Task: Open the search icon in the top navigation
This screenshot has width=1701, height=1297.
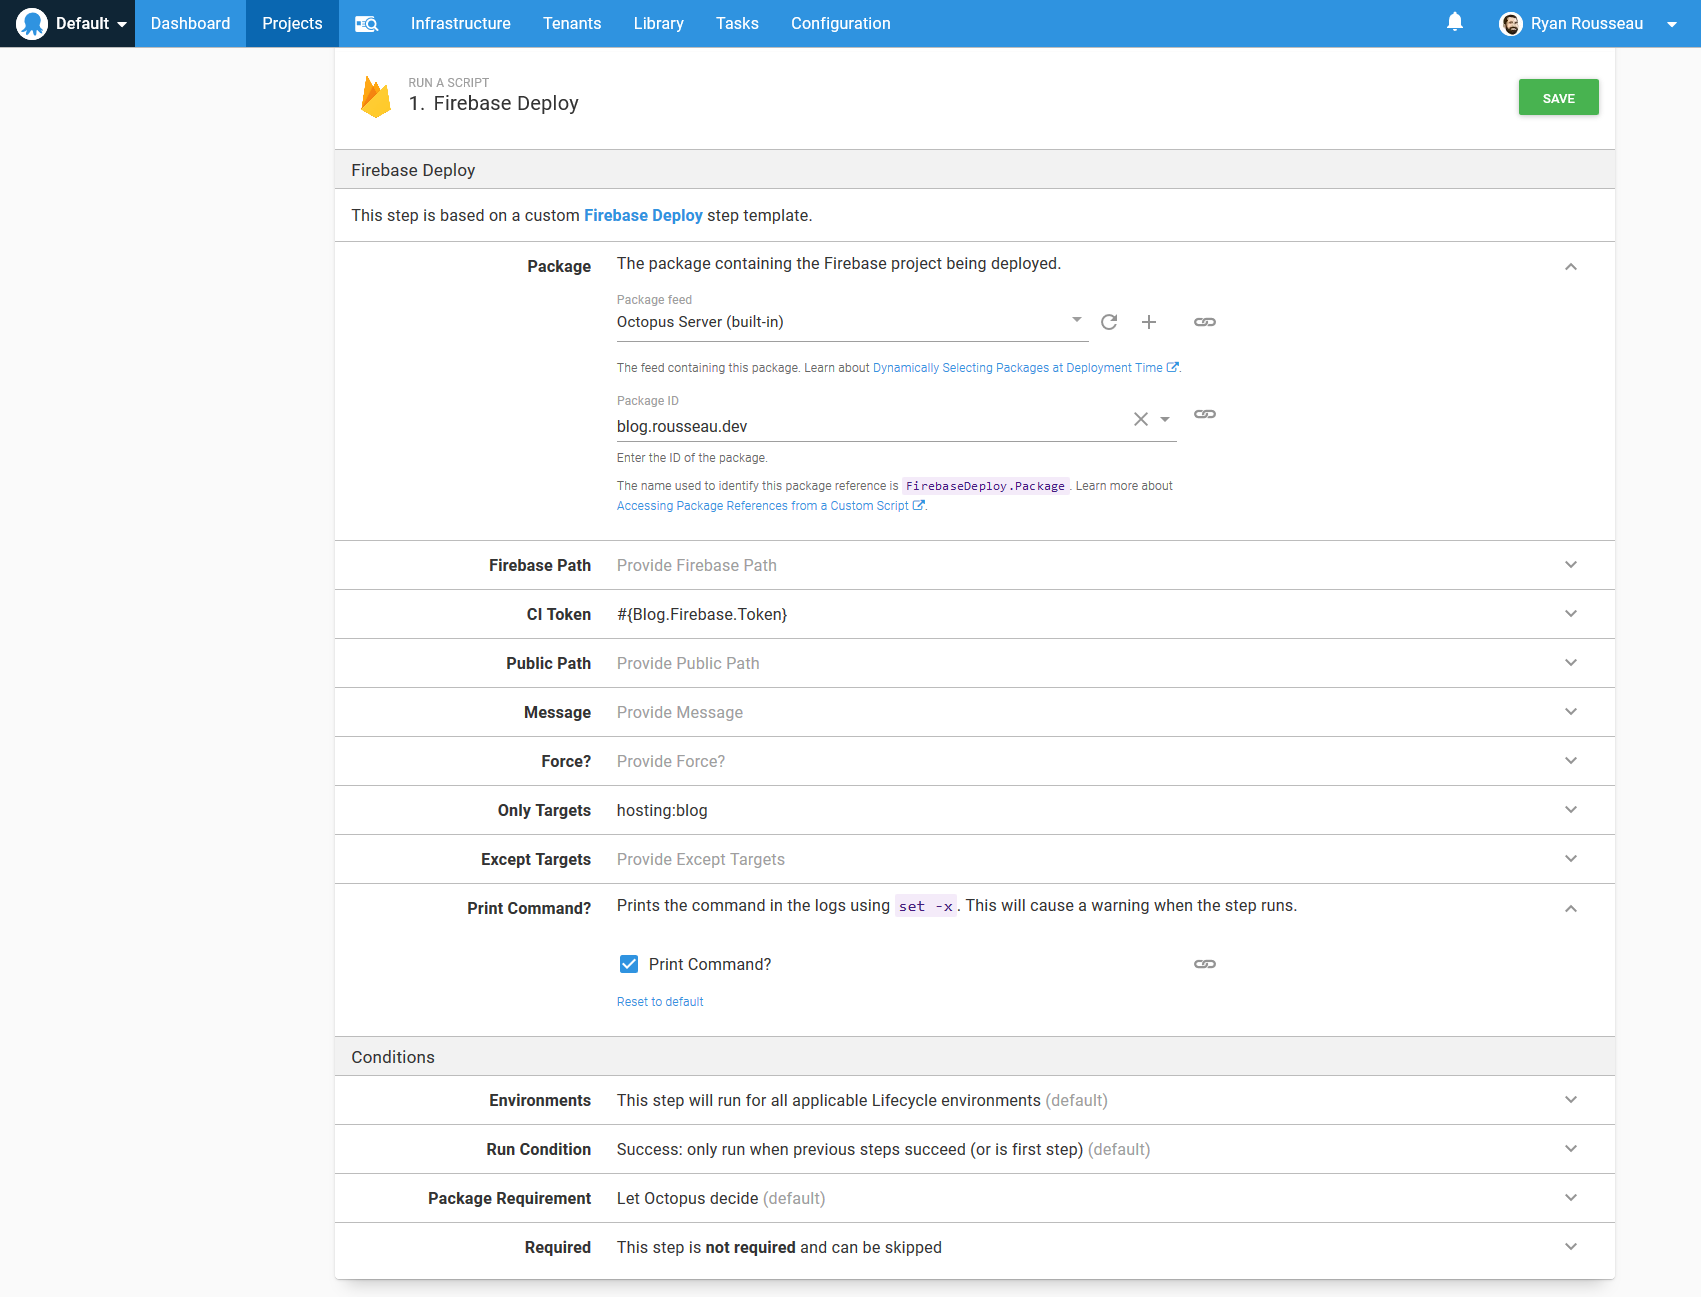Action: pyautogui.click(x=366, y=23)
